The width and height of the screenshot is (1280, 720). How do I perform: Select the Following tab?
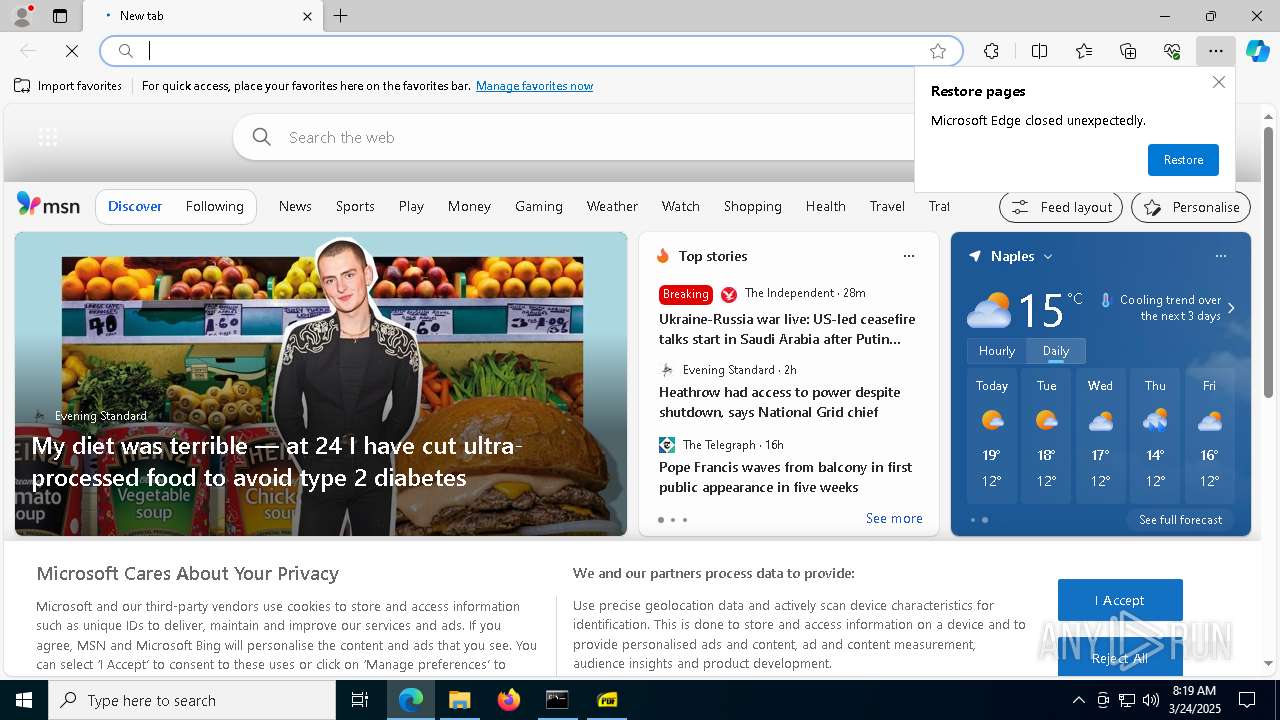click(214, 206)
